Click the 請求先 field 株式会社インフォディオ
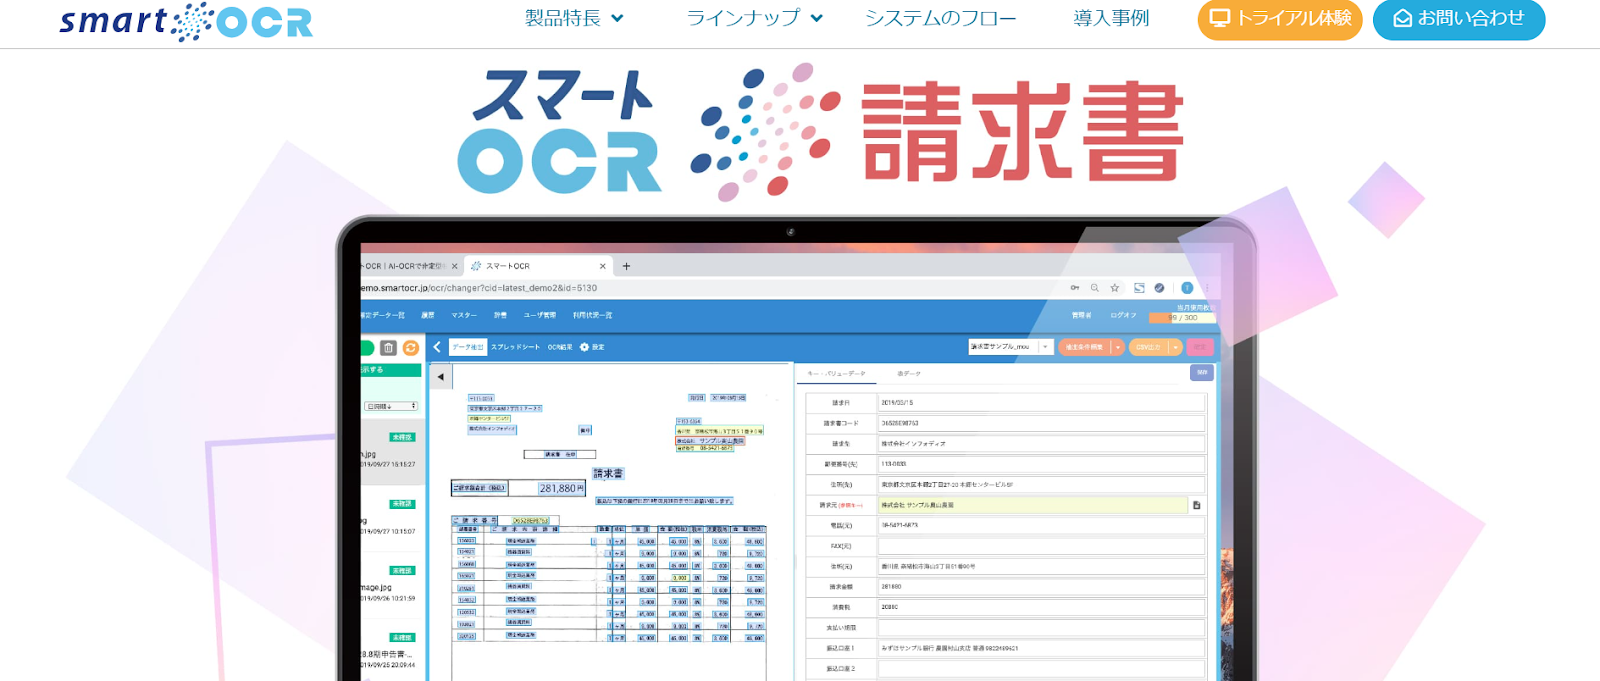 click(x=1041, y=444)
